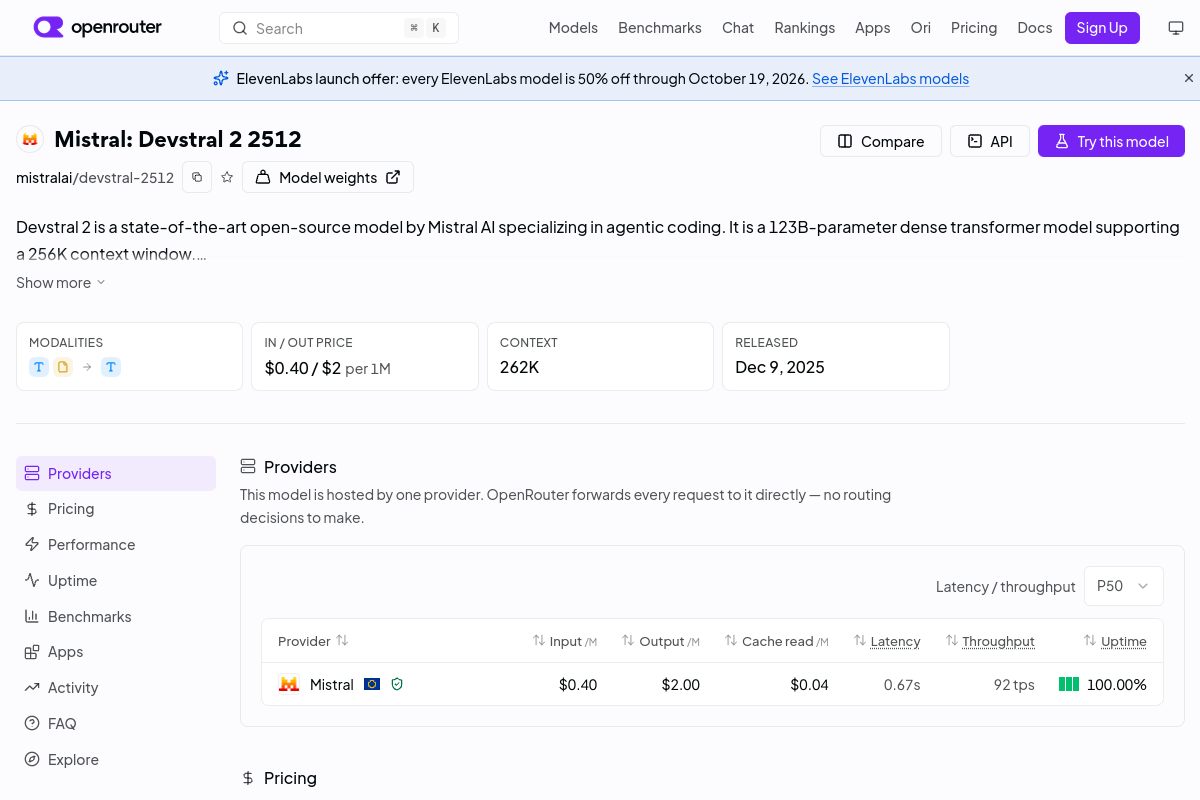Select the Providers sidebar section
The height and width of the screenshot is (800, 1200).
coord(116,473)
